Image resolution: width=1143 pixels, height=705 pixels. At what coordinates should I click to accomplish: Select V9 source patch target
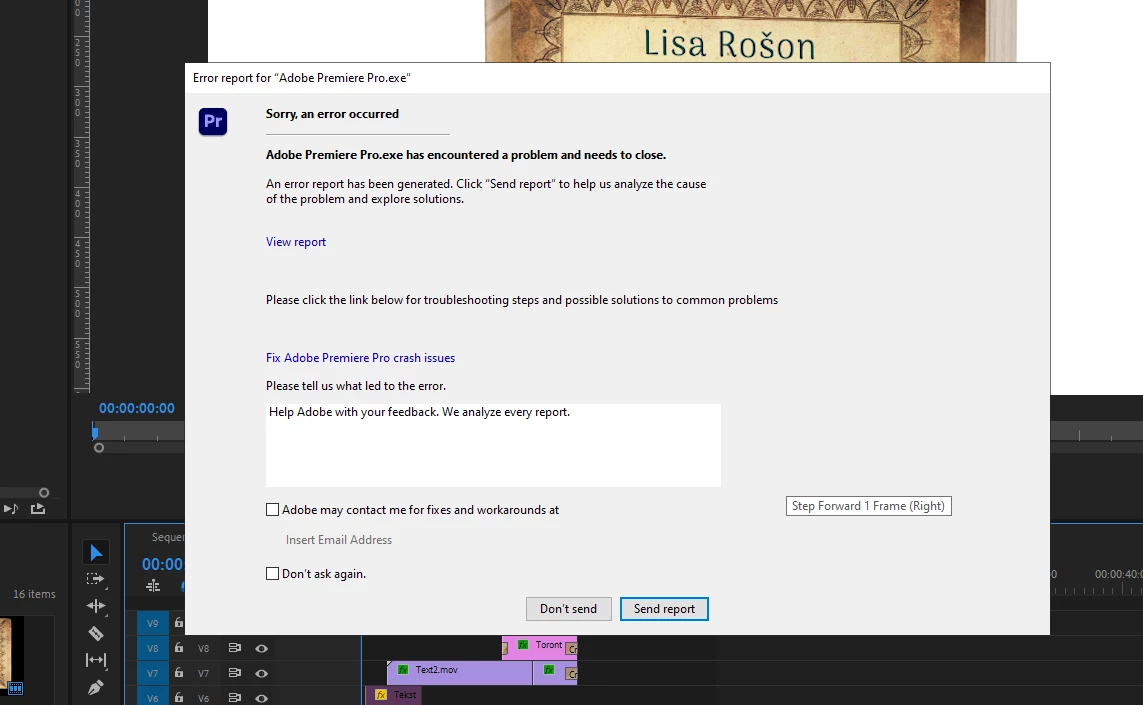tap(152, 623)
